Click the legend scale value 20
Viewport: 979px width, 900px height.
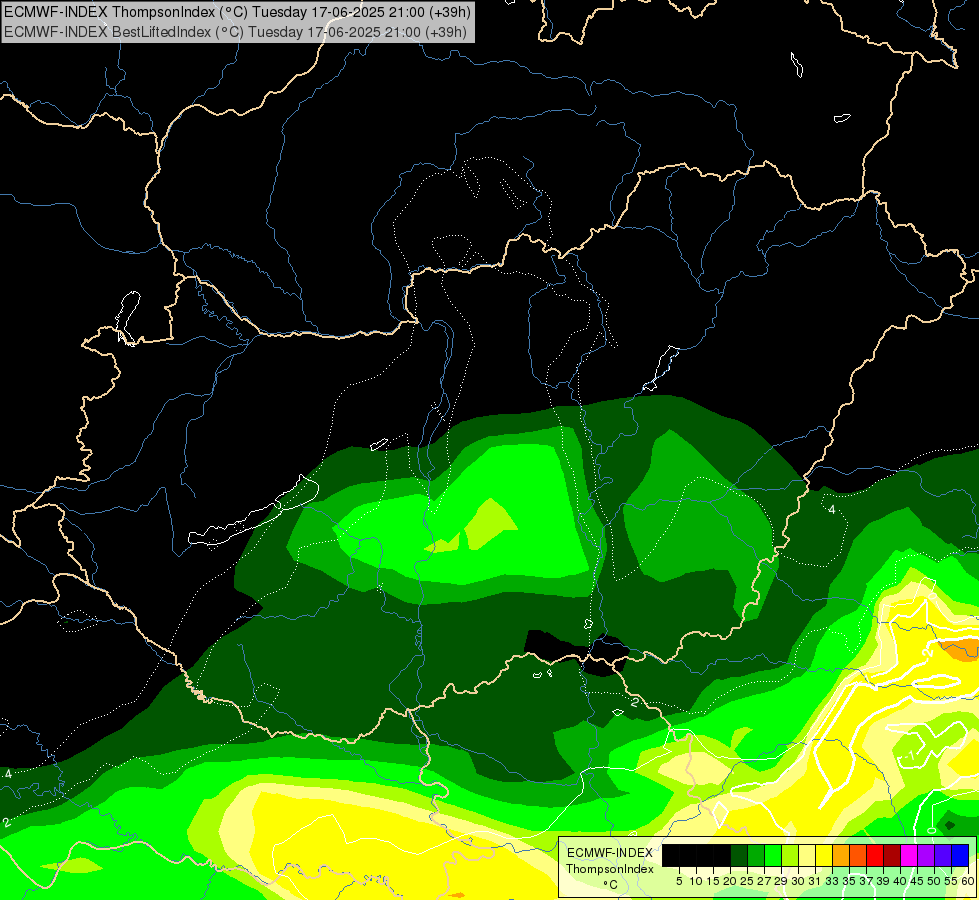coord(730,881)
